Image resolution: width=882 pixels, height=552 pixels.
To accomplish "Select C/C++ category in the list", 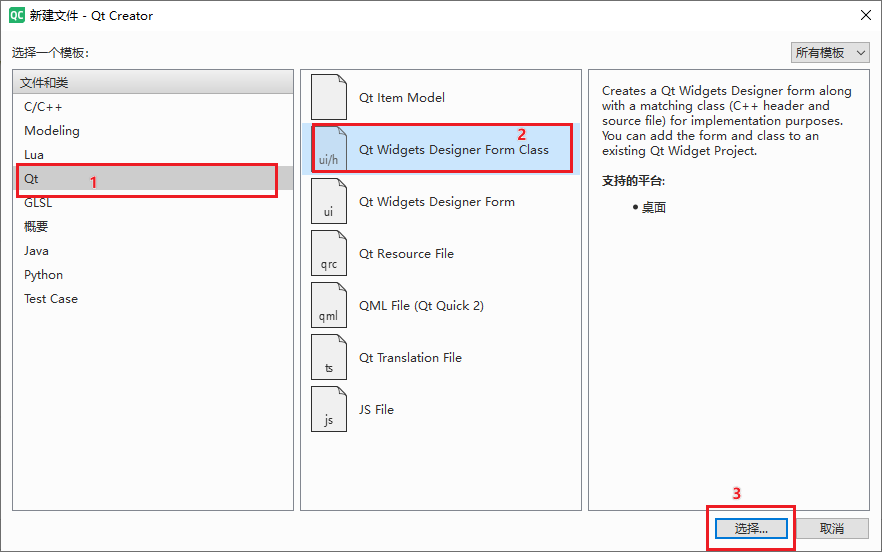I will [x=153, y=107].
